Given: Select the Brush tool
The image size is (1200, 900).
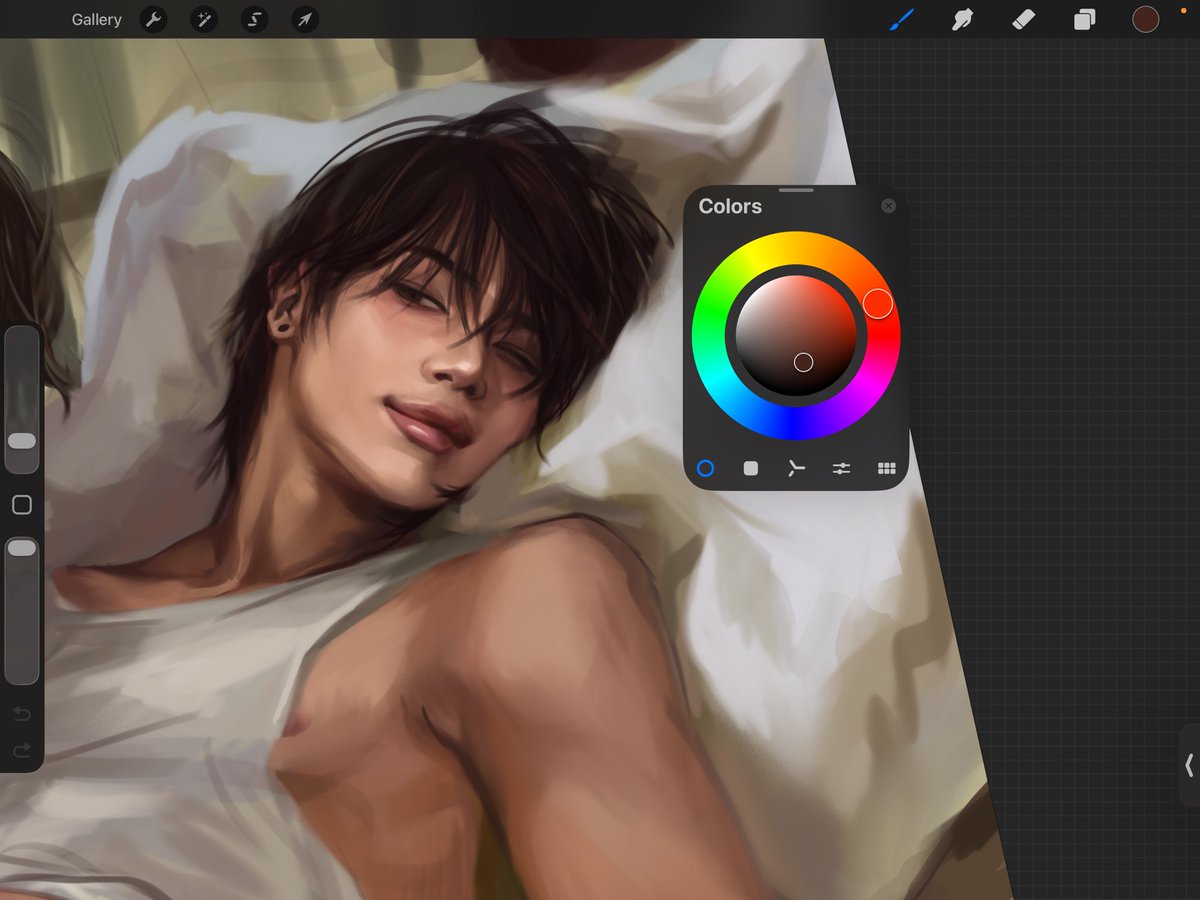Looking at the screenshot, I should (x=901, y=19).
